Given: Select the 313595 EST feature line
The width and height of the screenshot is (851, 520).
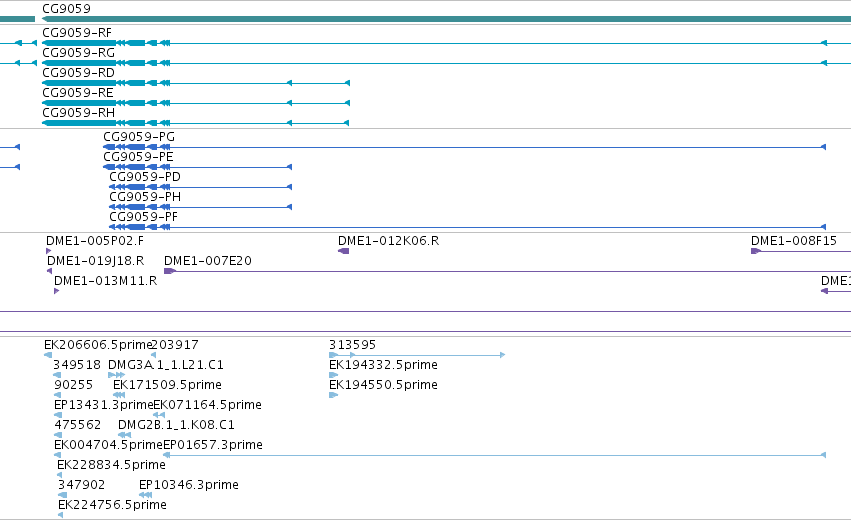Looking at the screenshot, I should pyautogui.click(x=417, y=355).
